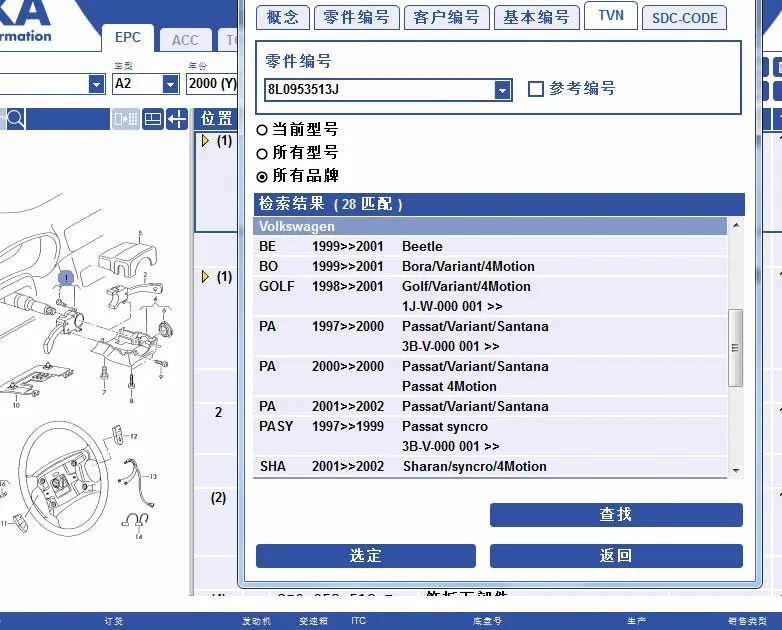Switch to the TVN tab
Image resolution: width=782 pixels, height=630 pixels.
611,15
